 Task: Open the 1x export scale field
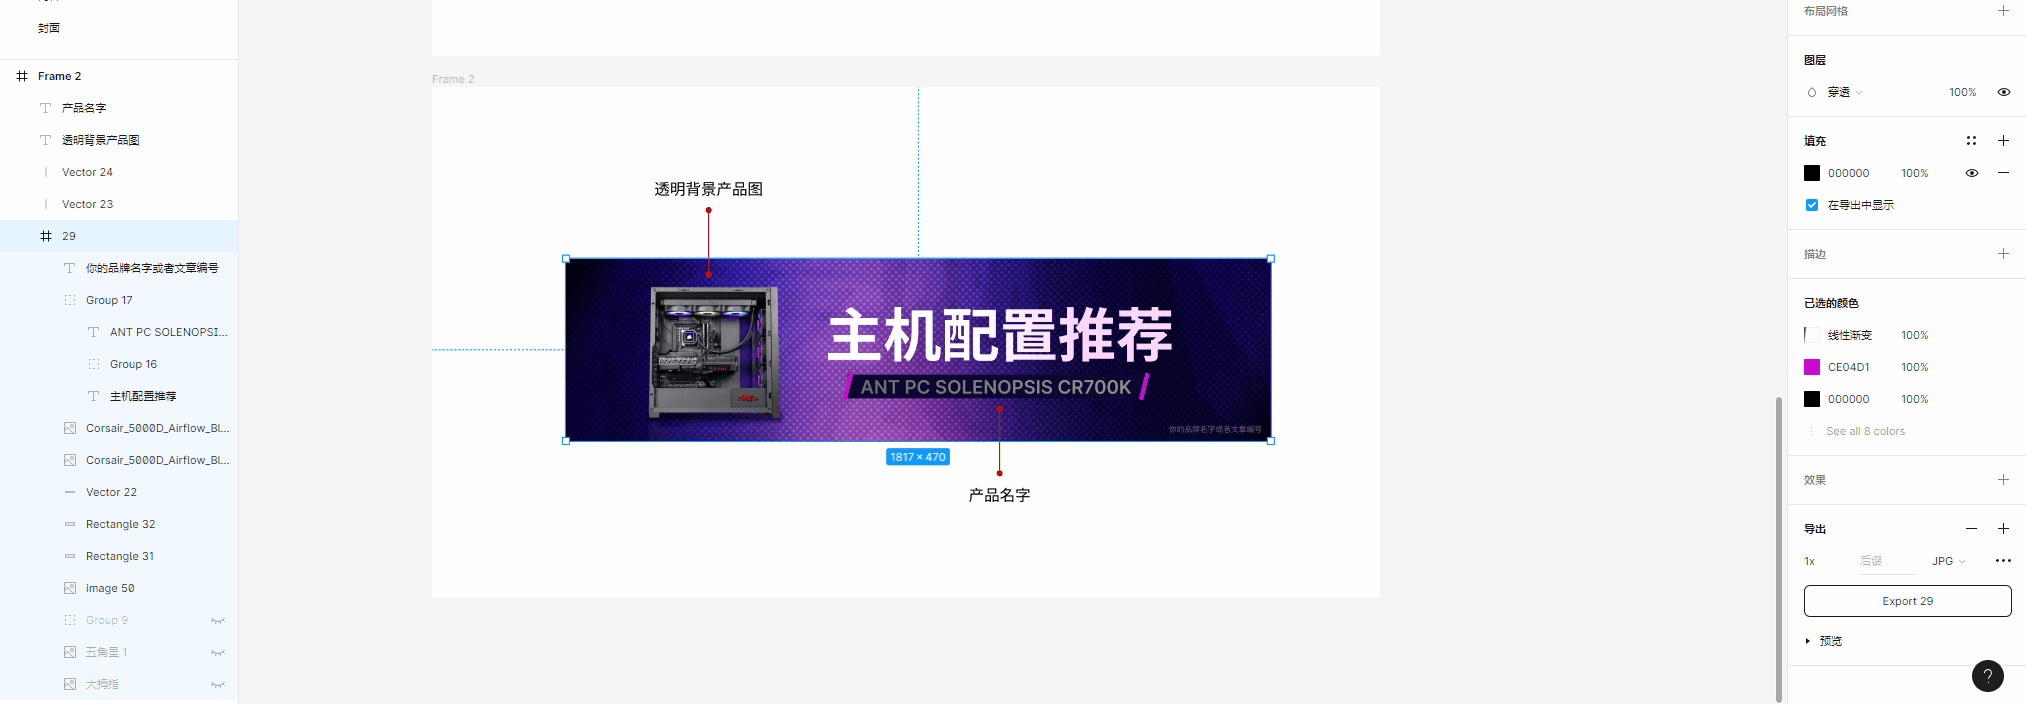[1810, 561]
